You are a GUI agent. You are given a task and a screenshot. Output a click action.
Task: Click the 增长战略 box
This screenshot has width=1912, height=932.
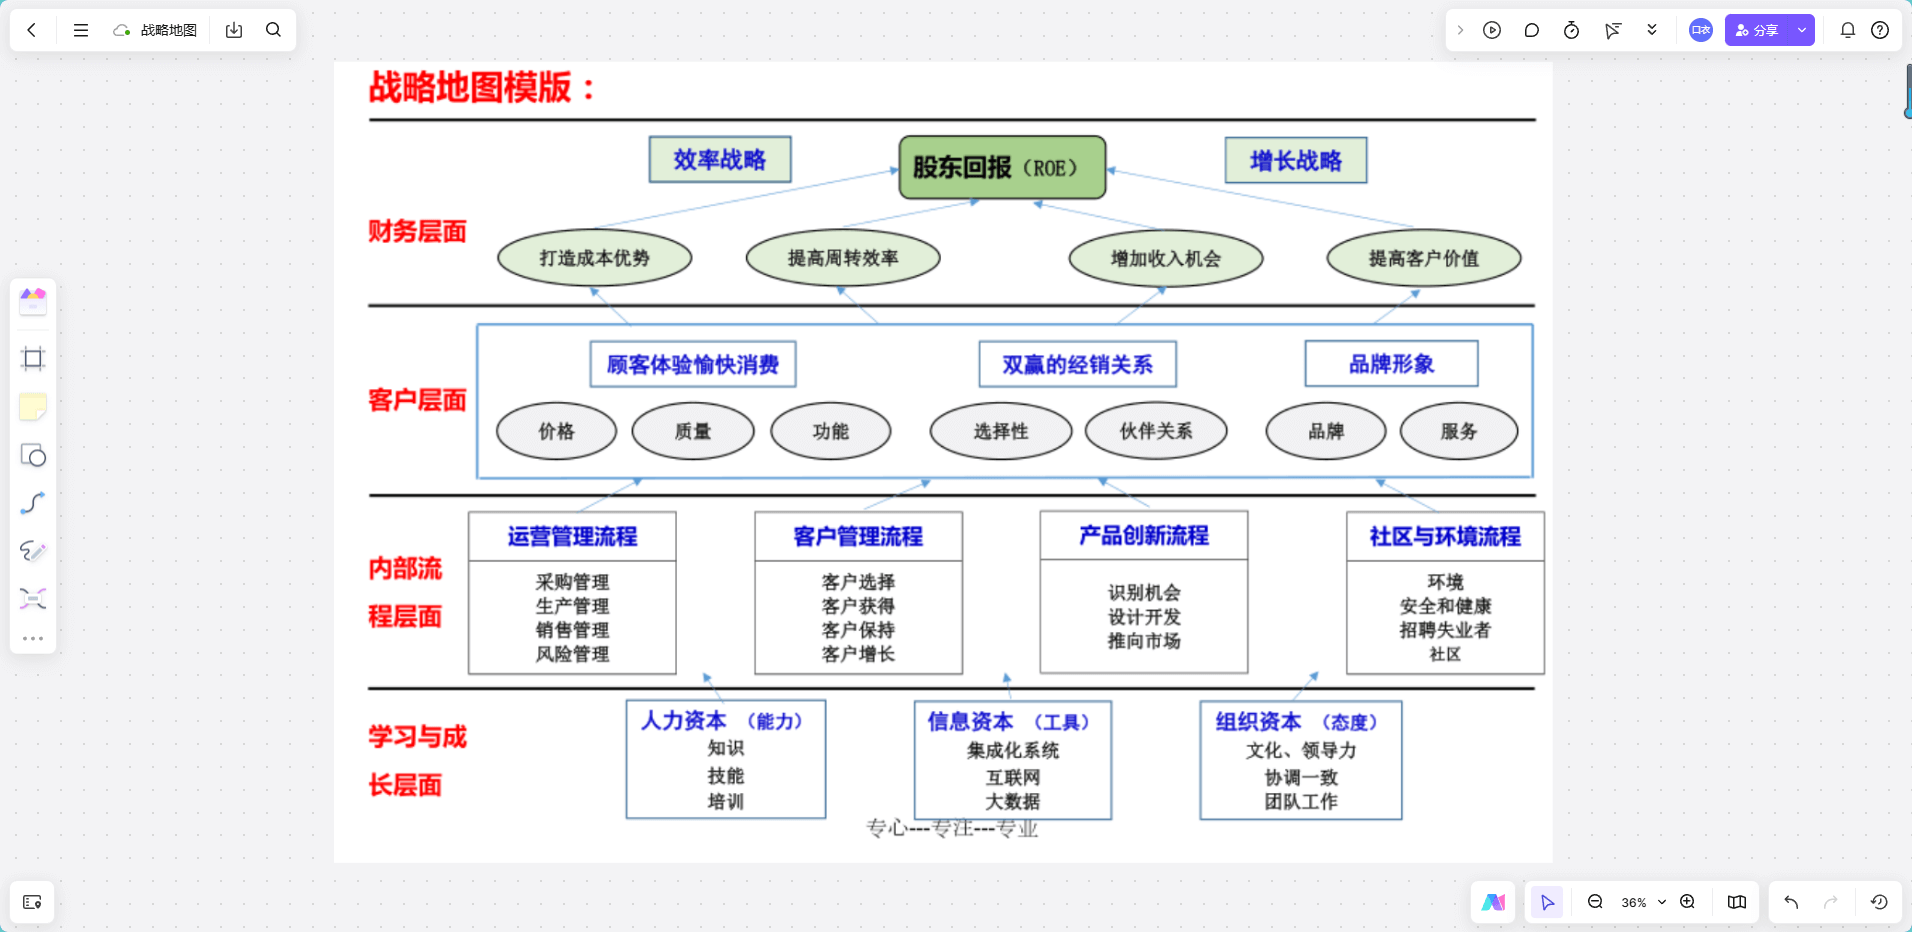click(x=1296, y=160)
